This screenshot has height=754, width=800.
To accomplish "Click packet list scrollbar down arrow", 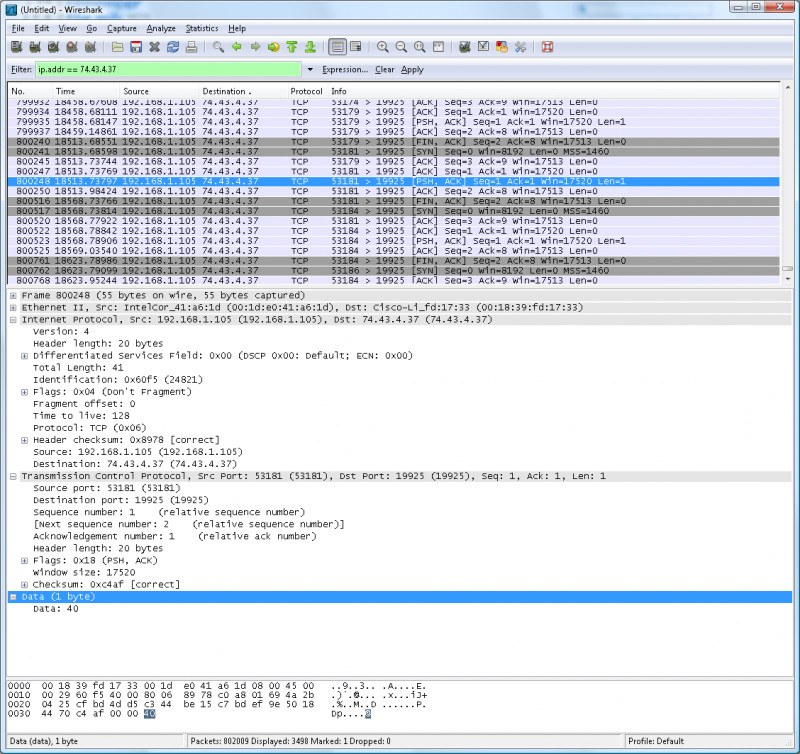I will click(x=787, y=279).
